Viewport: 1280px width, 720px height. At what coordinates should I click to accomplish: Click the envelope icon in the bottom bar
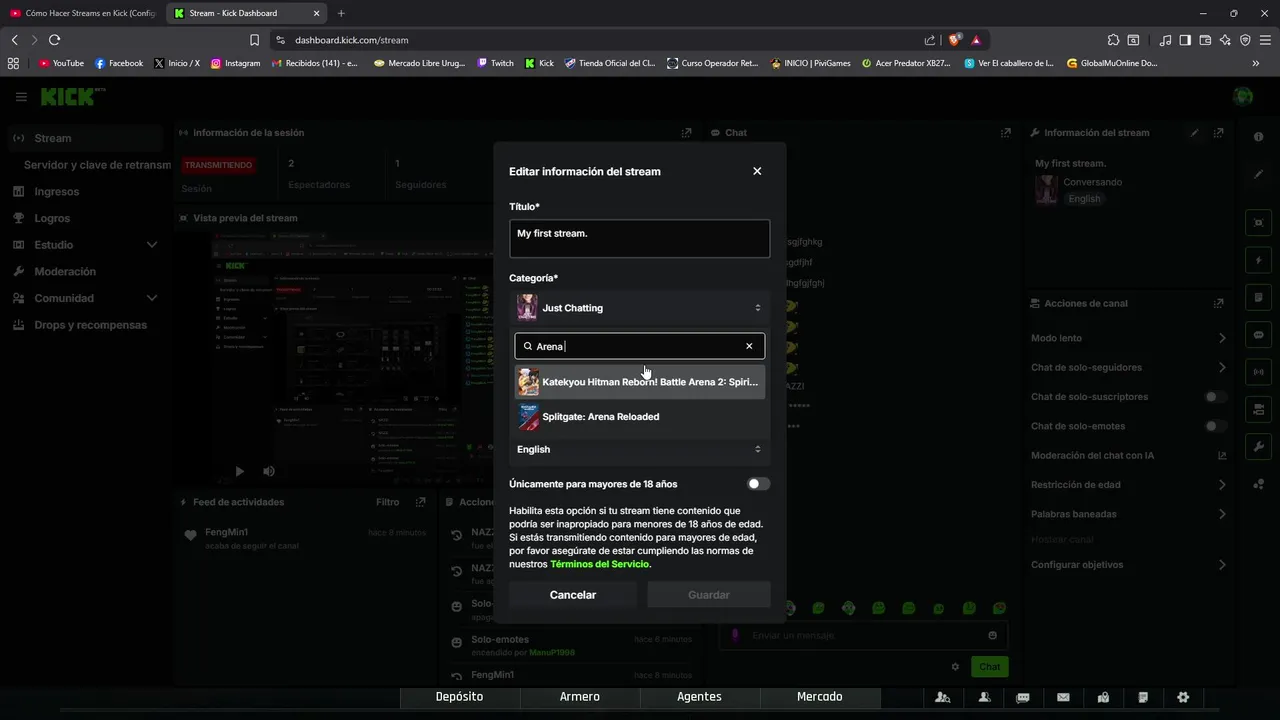pyautogui.click(x=1063, y=697)
